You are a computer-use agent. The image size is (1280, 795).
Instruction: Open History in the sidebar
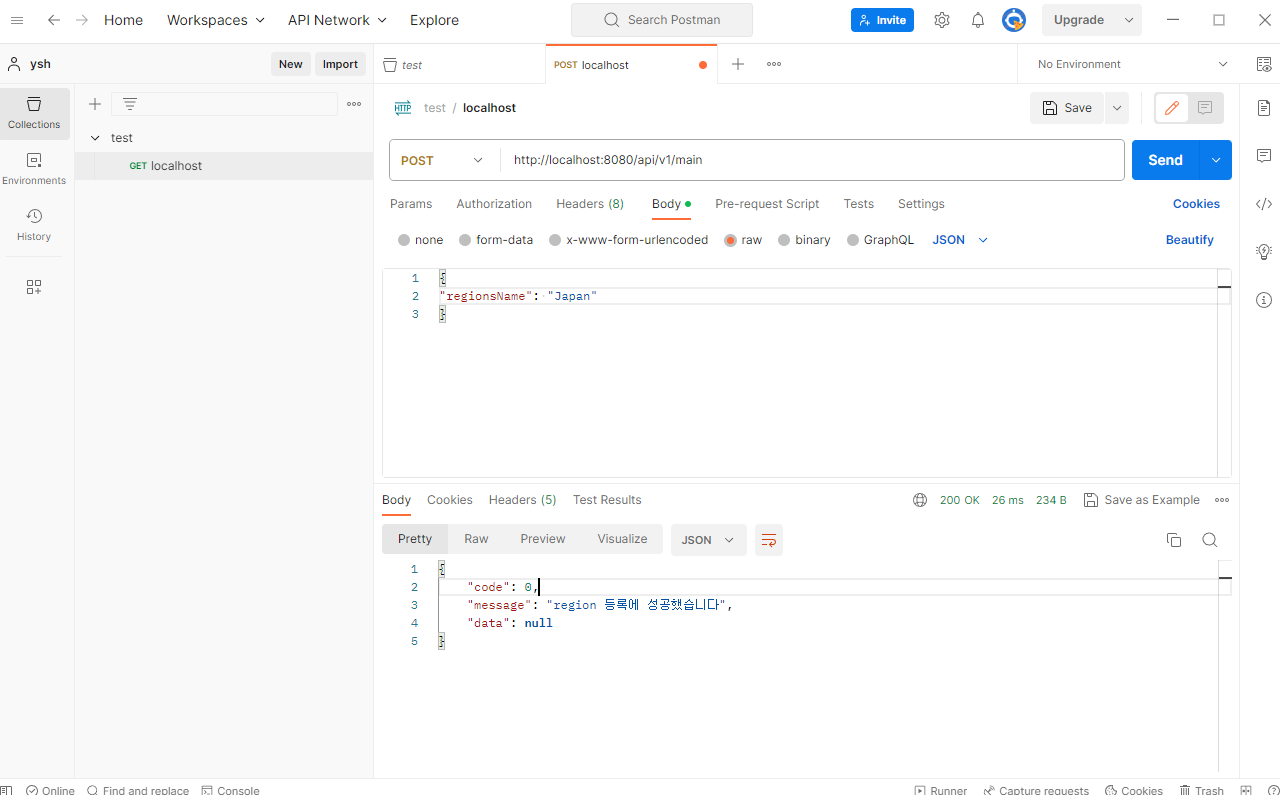(34, 225)
